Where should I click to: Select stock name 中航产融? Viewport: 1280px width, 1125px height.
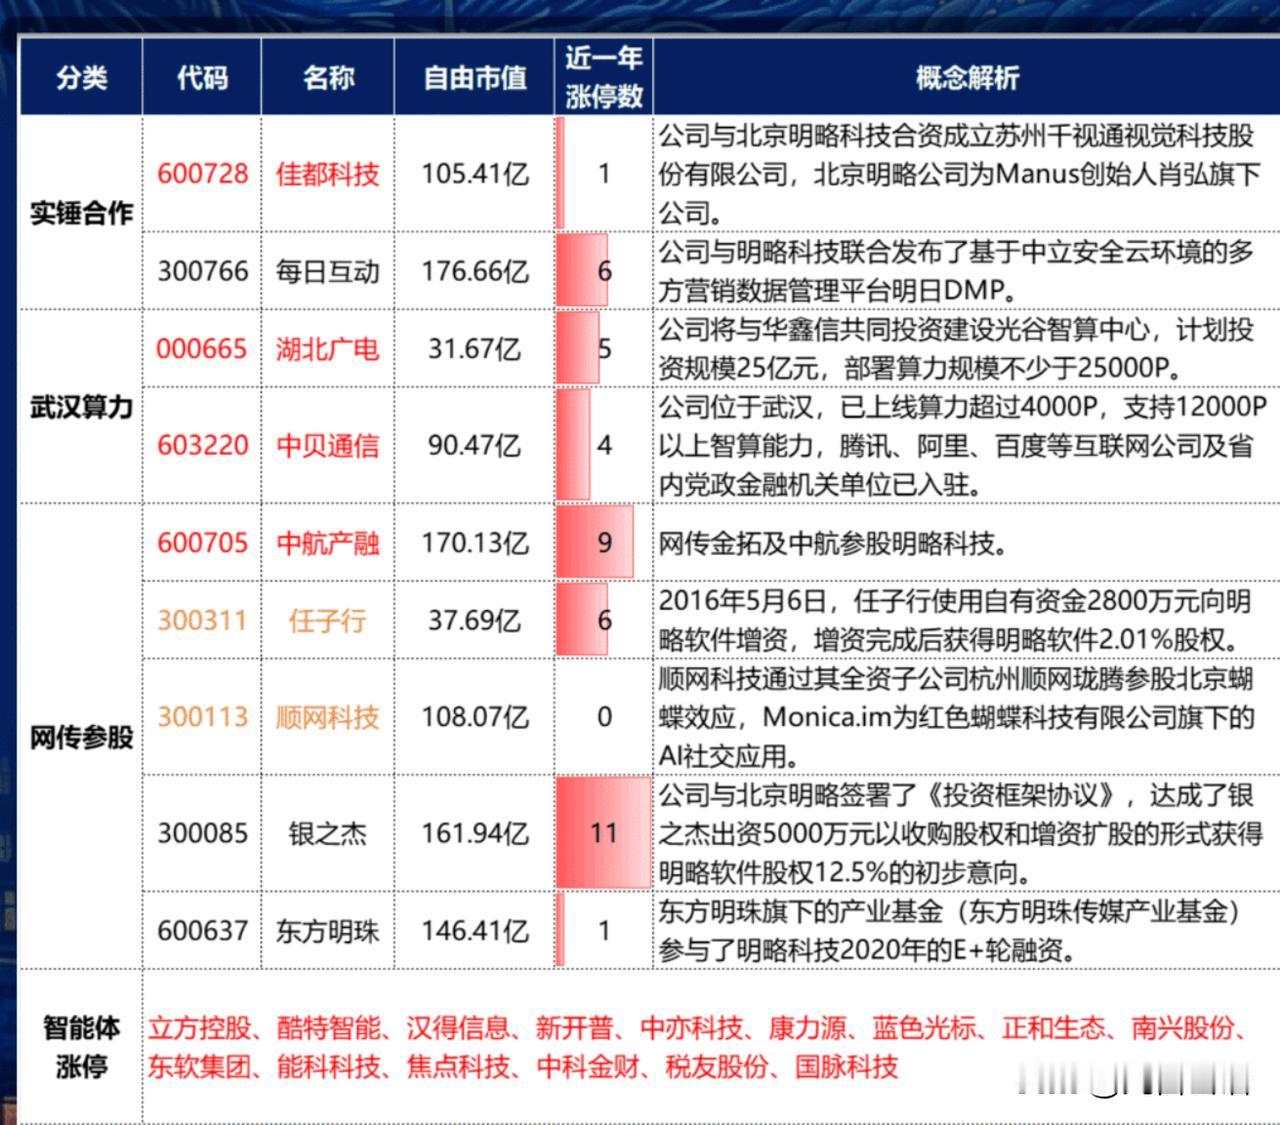click(x=328, y=543)
